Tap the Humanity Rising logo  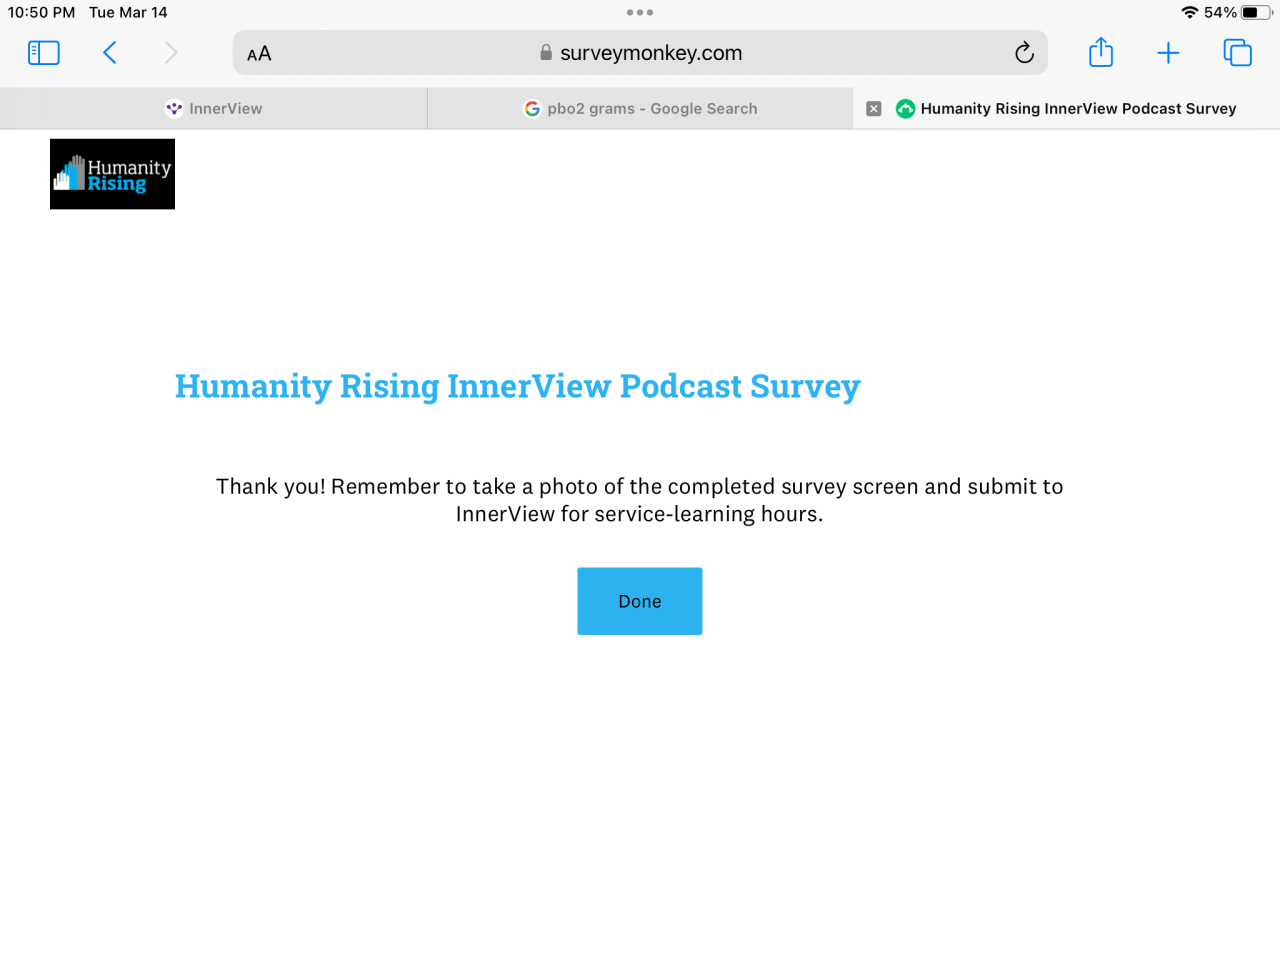(x=112, y=174)
